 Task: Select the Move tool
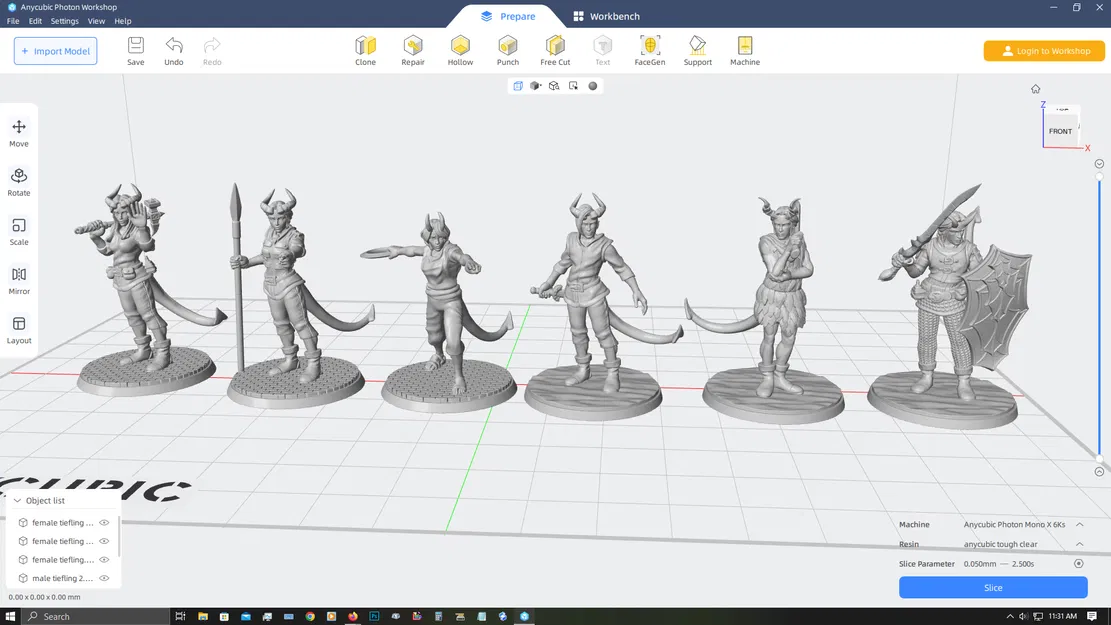point(18,130)
